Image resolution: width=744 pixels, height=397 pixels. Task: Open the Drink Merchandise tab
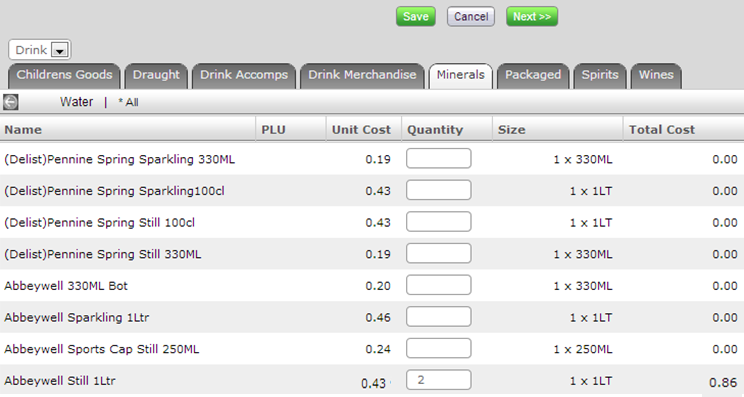(x=362, y=75)
